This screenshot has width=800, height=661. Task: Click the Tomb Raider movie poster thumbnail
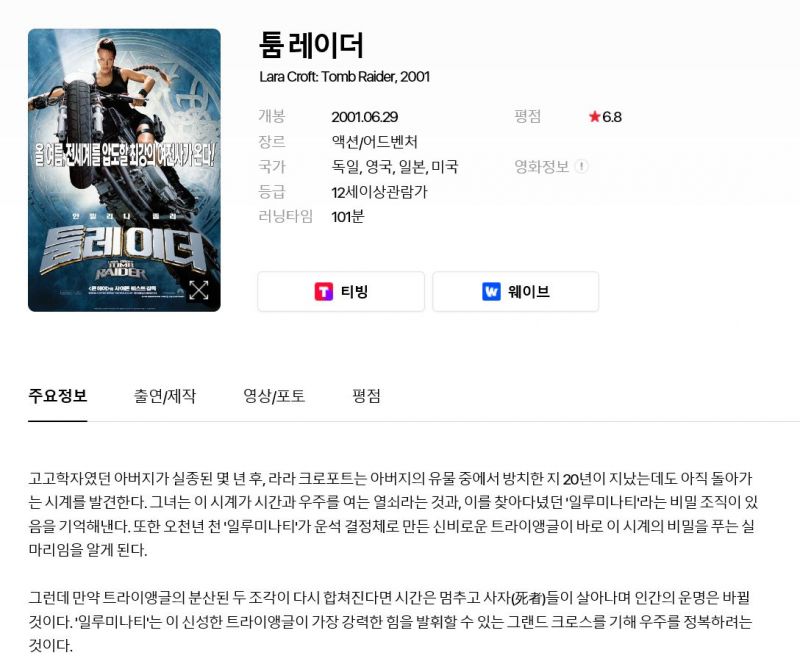pos(124,170)
